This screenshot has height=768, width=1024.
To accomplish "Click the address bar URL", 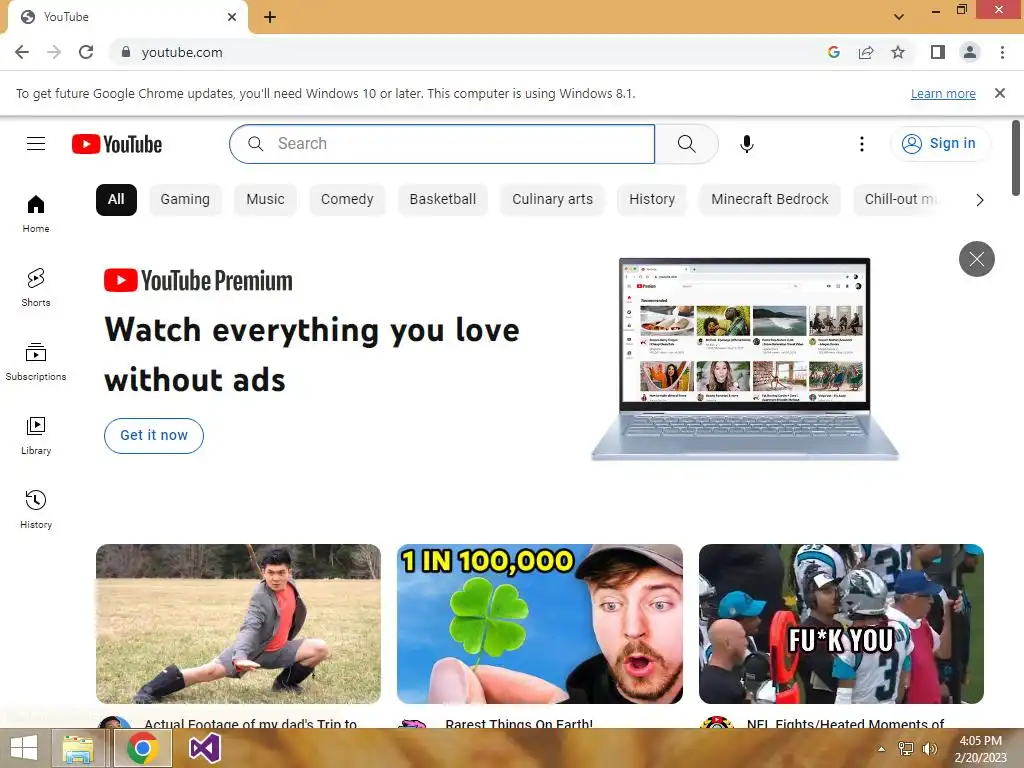I will [182, 52].
